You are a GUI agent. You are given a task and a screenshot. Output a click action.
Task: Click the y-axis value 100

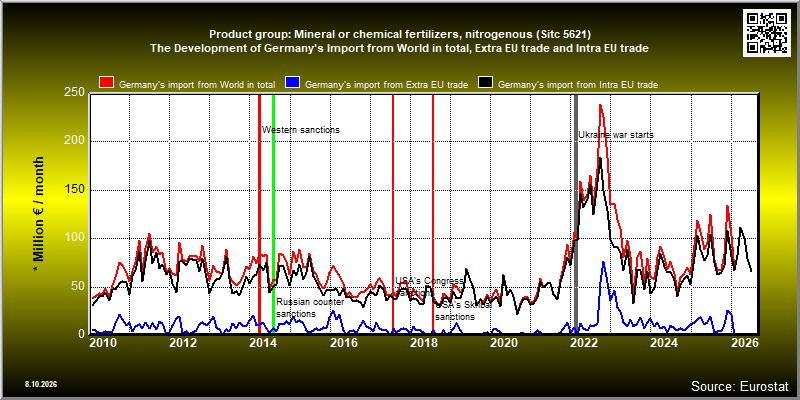click(75, 238)
